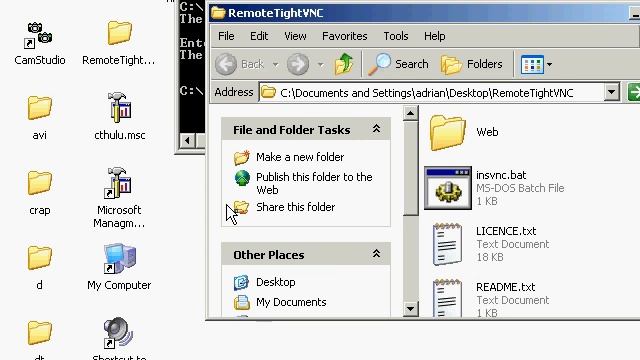Click the LICENCE.txt file name
The image size is (640, 360).
point(506,231)
